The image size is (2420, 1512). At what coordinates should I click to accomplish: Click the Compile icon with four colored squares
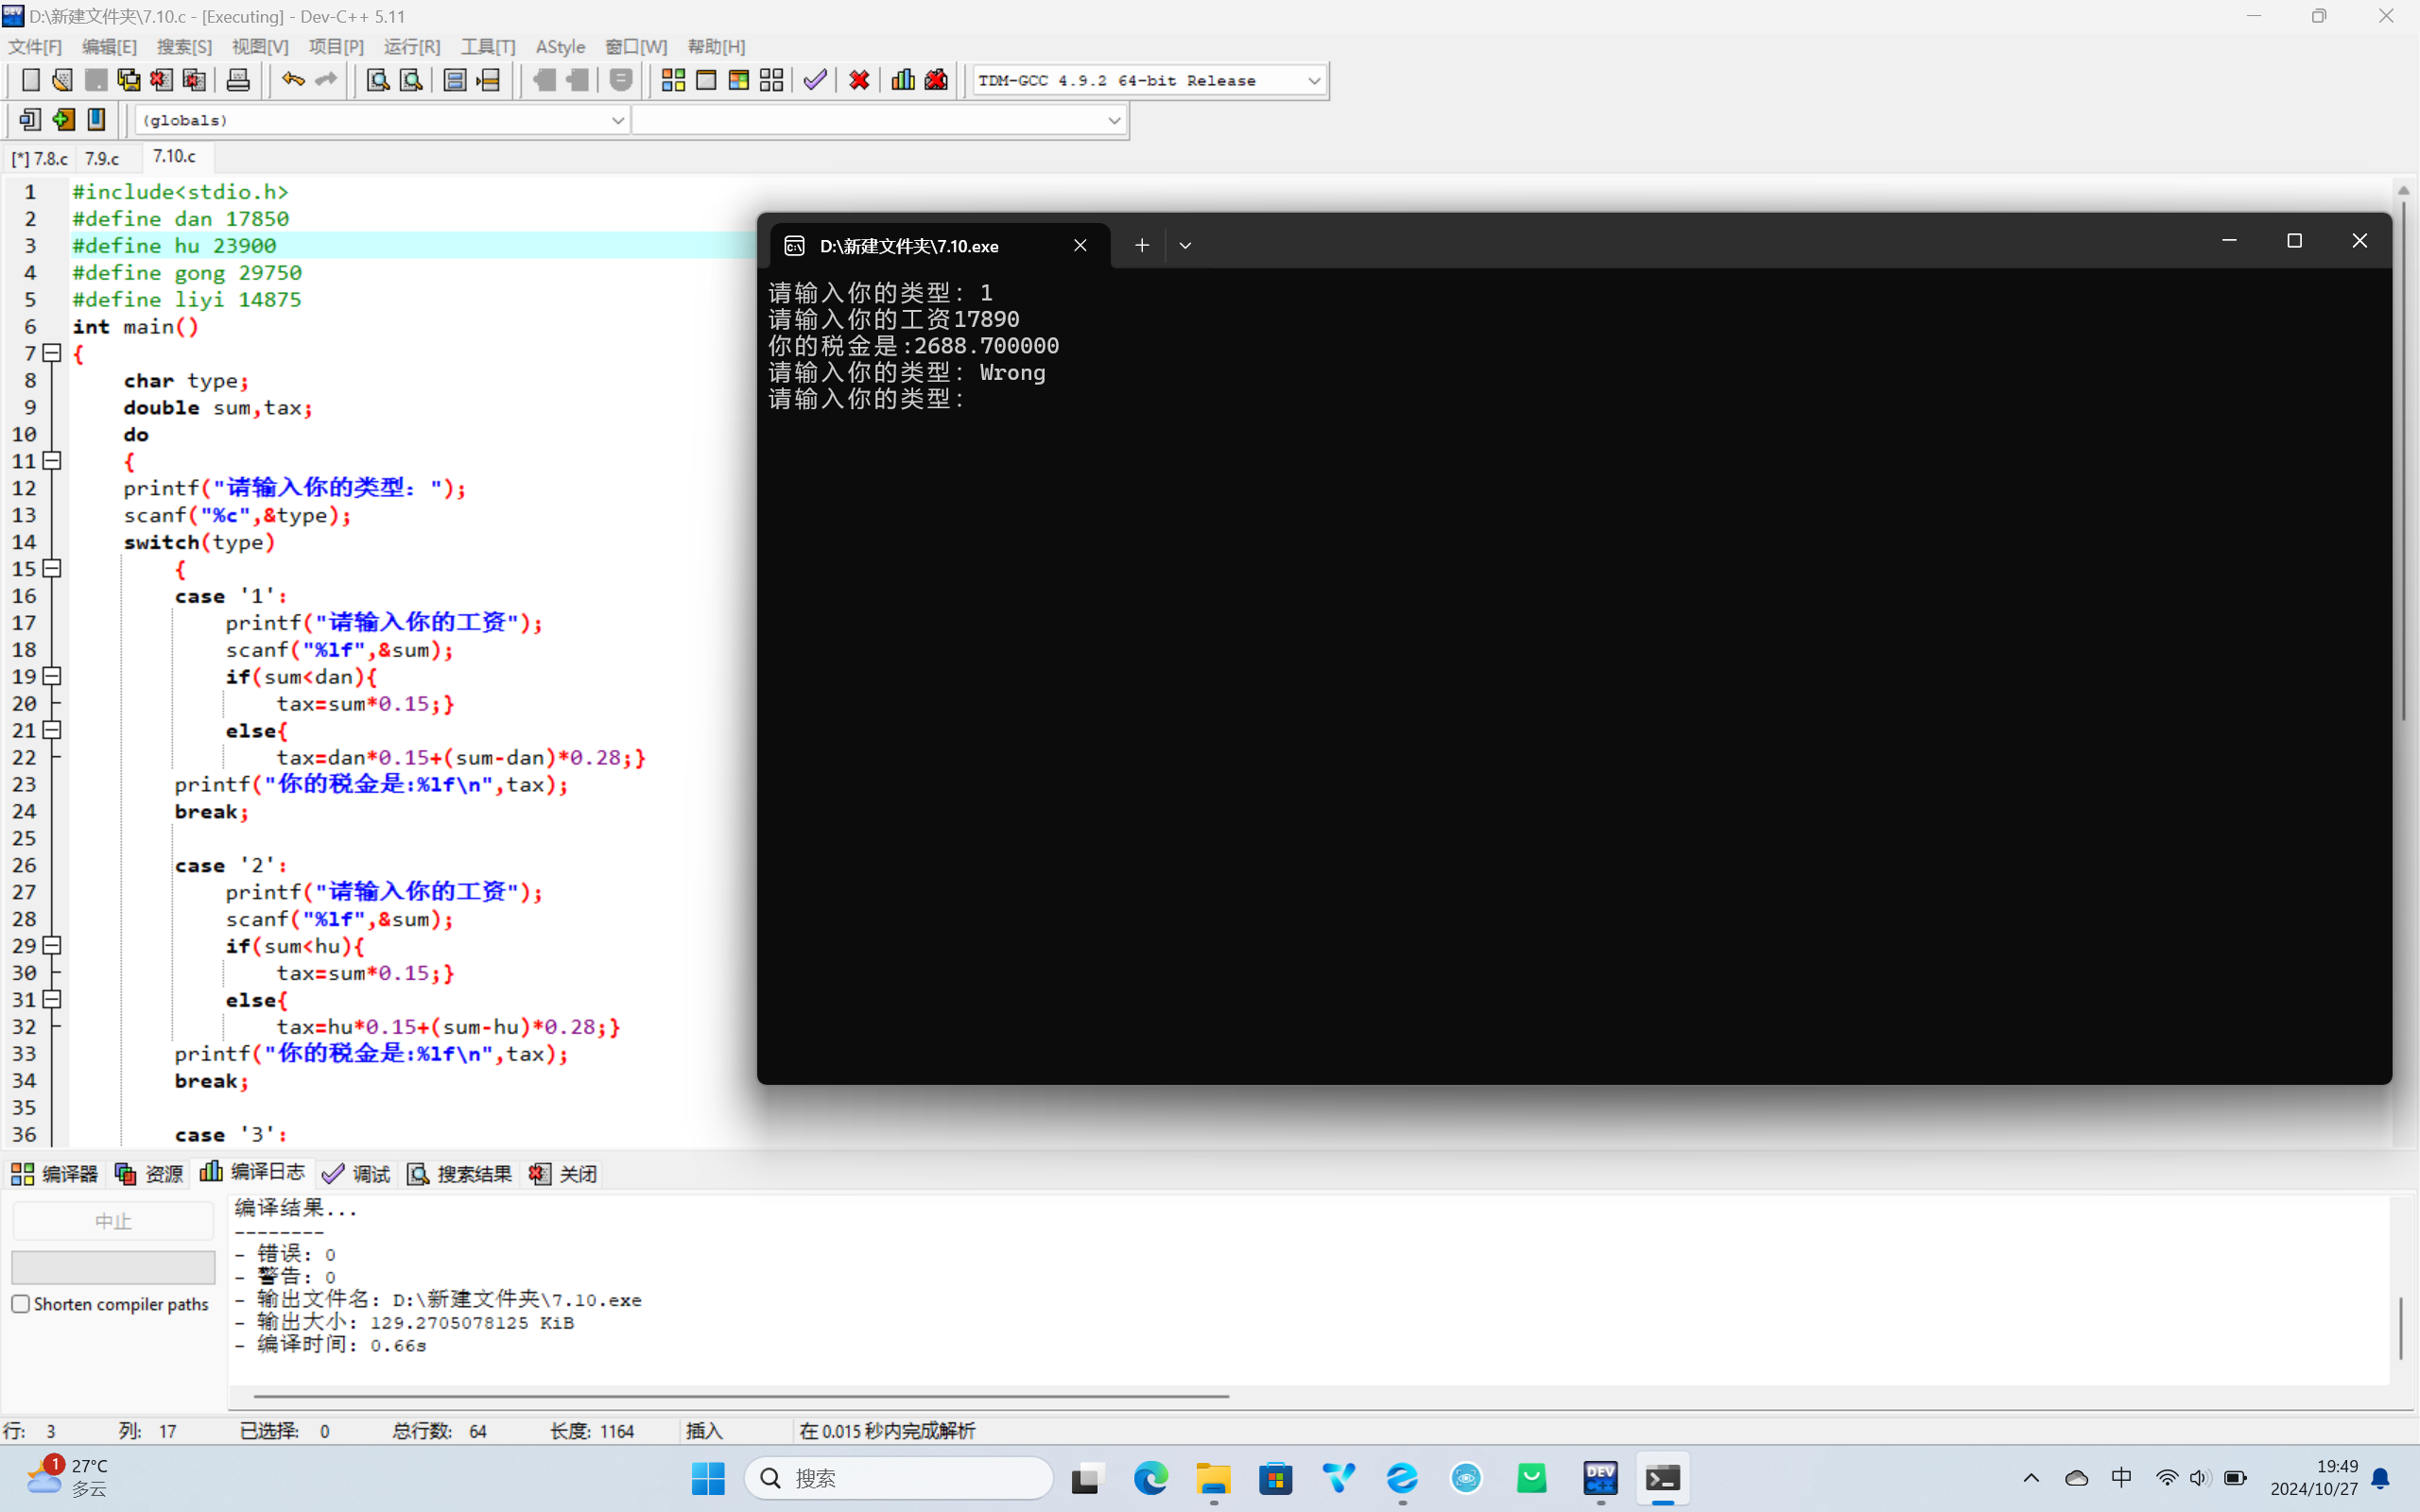[x=673, y=80]
